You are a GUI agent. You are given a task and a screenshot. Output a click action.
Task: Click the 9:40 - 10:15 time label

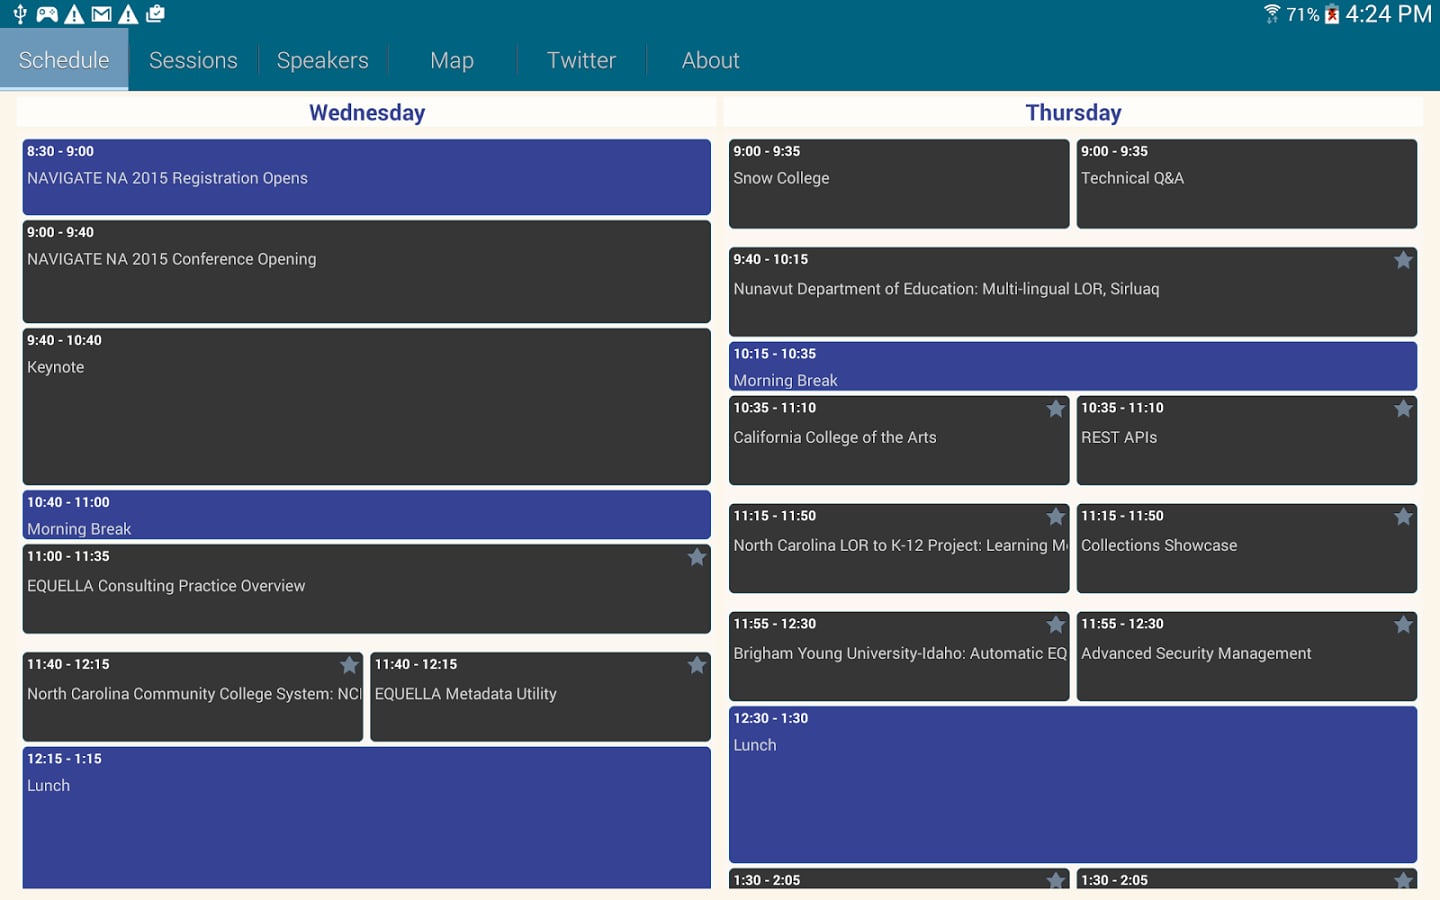pyautogui.click(x=771, y=259)
